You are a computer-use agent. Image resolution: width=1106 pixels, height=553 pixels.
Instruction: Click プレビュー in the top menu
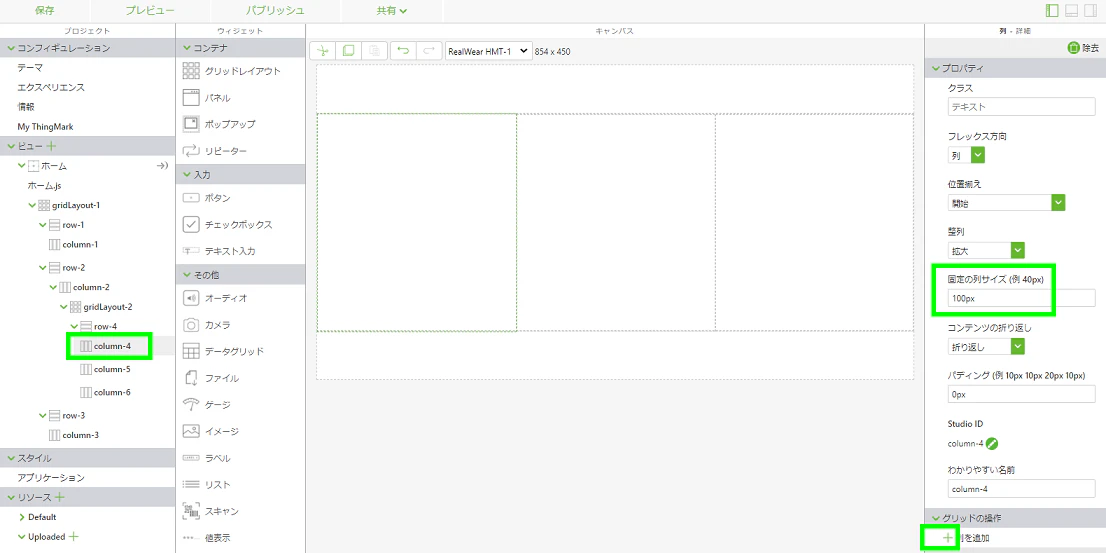tap(150, 11)
